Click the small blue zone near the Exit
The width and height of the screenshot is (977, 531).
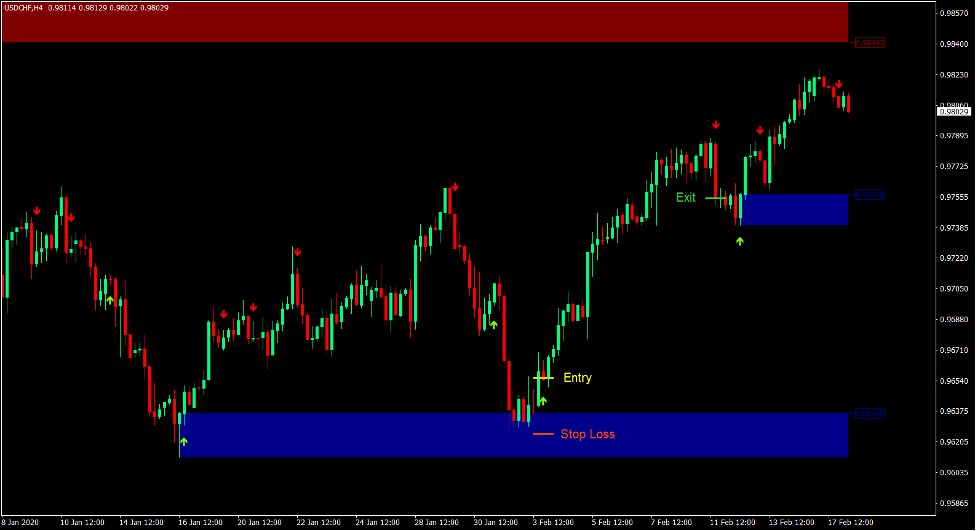(x=795, y=209)
